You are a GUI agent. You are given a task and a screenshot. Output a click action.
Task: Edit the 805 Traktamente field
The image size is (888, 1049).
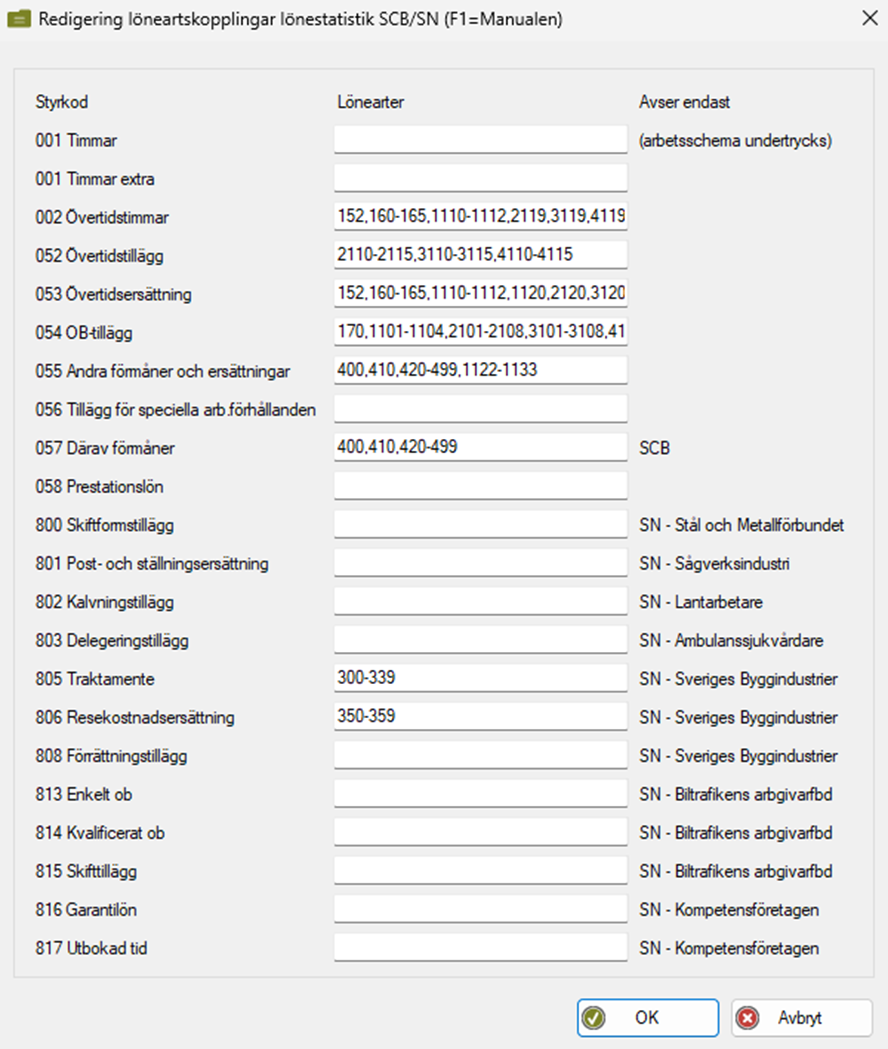480,678
